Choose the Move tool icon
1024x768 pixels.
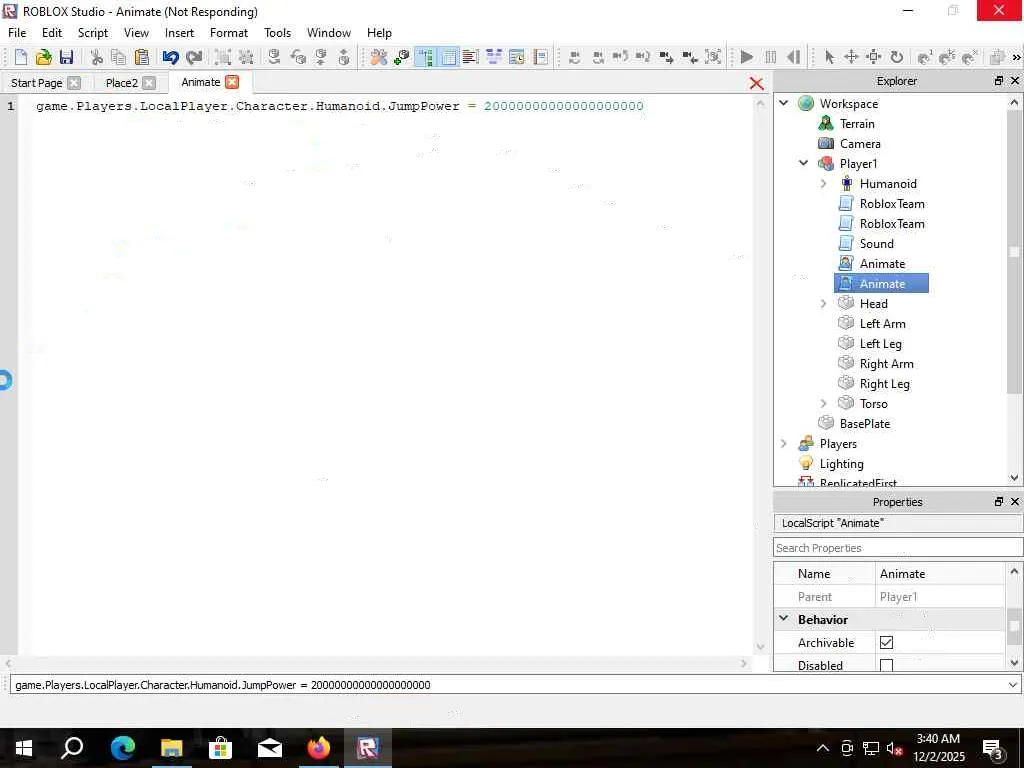click(851, 57)
